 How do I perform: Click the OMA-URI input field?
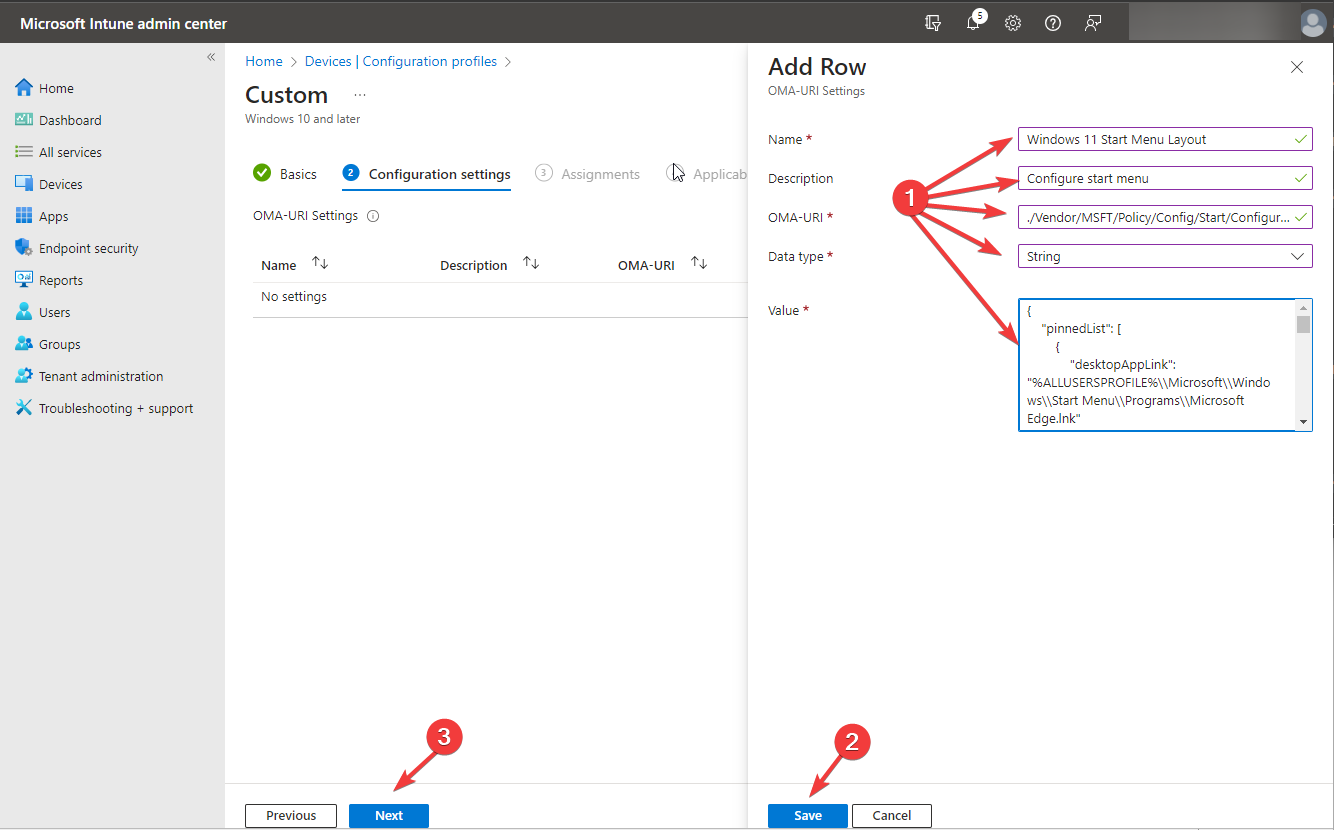(1165, 217)
